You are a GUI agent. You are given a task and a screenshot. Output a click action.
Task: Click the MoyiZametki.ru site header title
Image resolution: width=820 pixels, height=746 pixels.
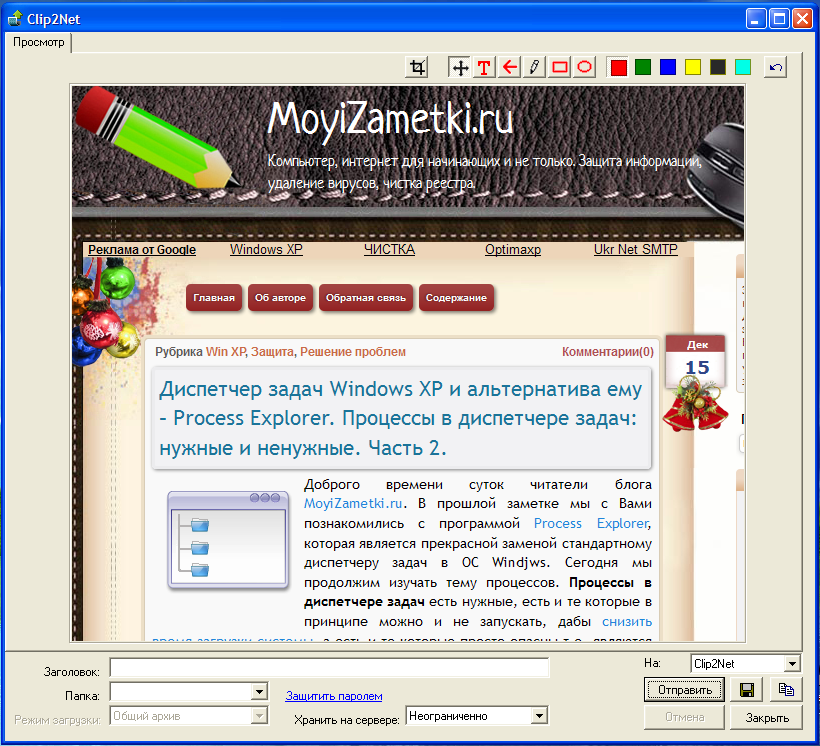pos(390,120)
